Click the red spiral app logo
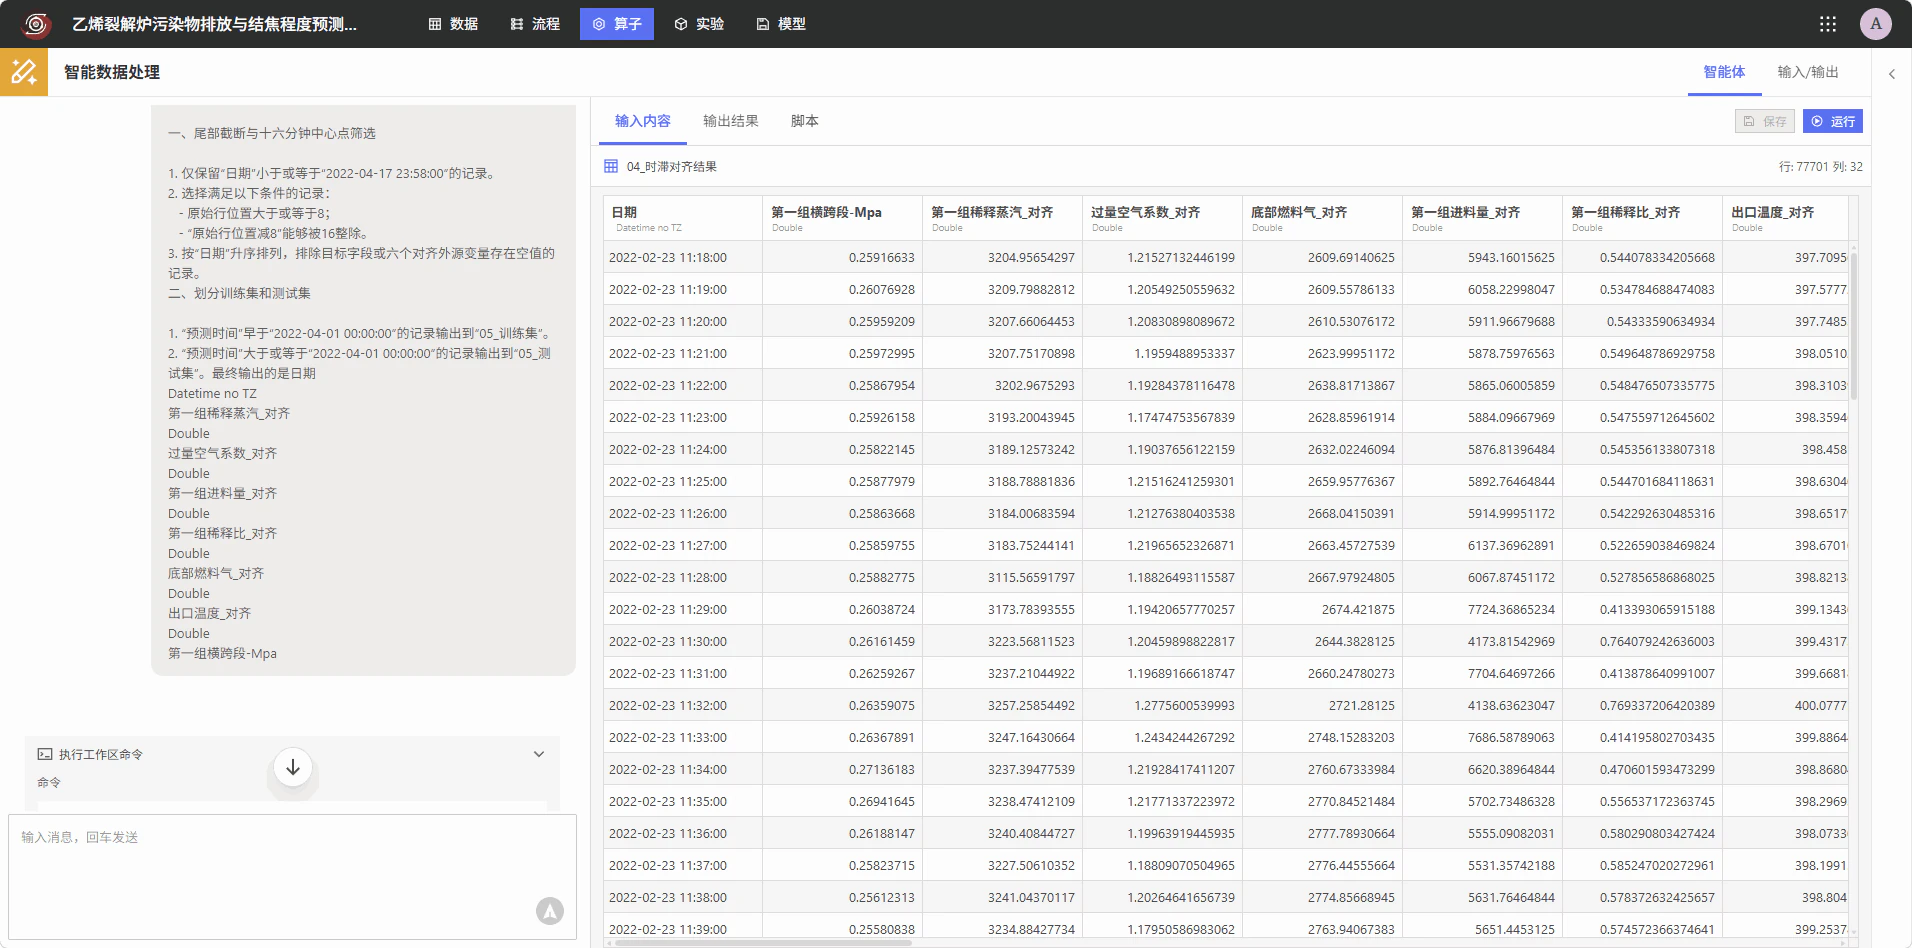Image resolution: width=1912 pixels, height=948 pixels. coord(36,24)
